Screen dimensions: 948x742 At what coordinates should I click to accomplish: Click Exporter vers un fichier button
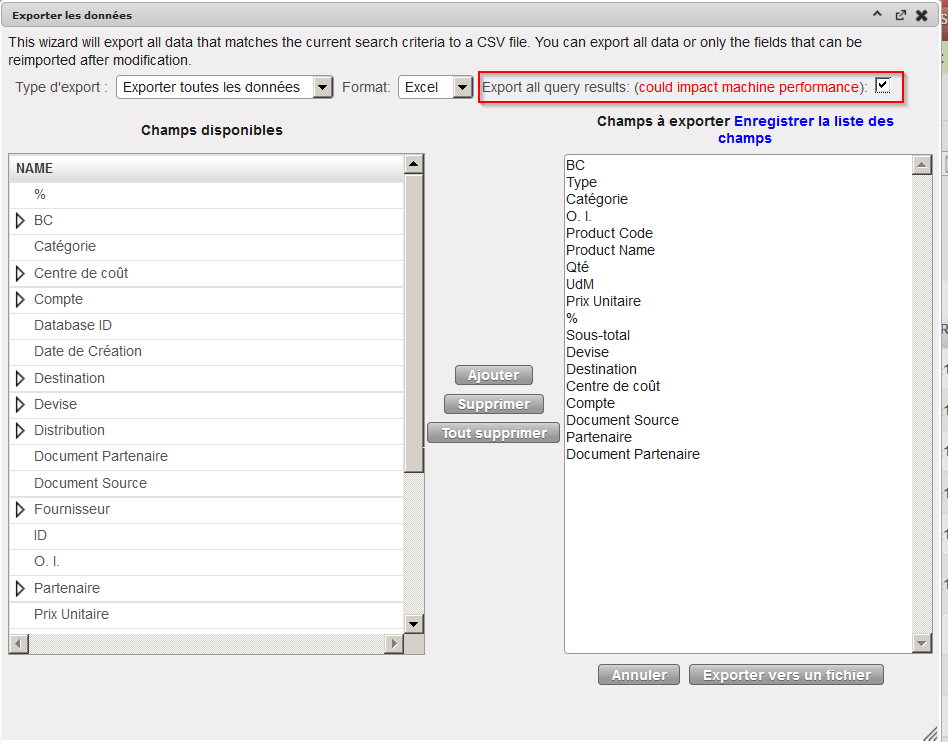[x=786, y=675]
